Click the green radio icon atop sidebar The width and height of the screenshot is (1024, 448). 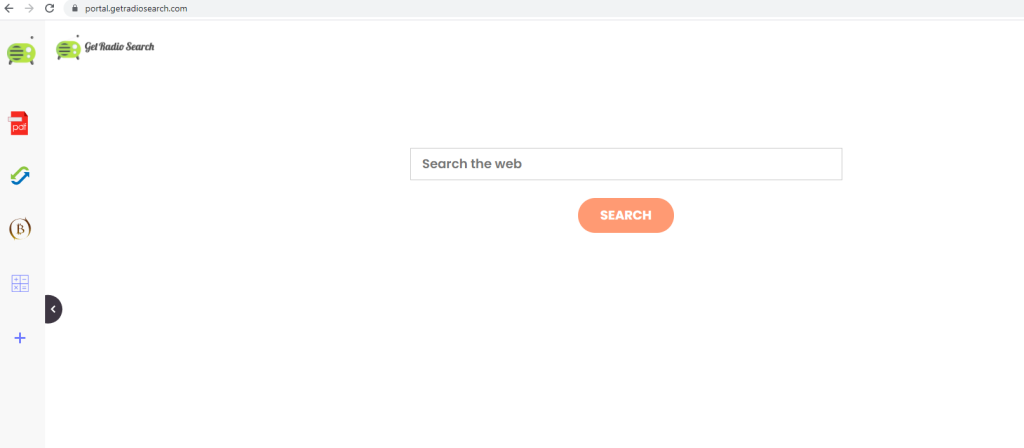pyautogui.click(x=21, y=51)
